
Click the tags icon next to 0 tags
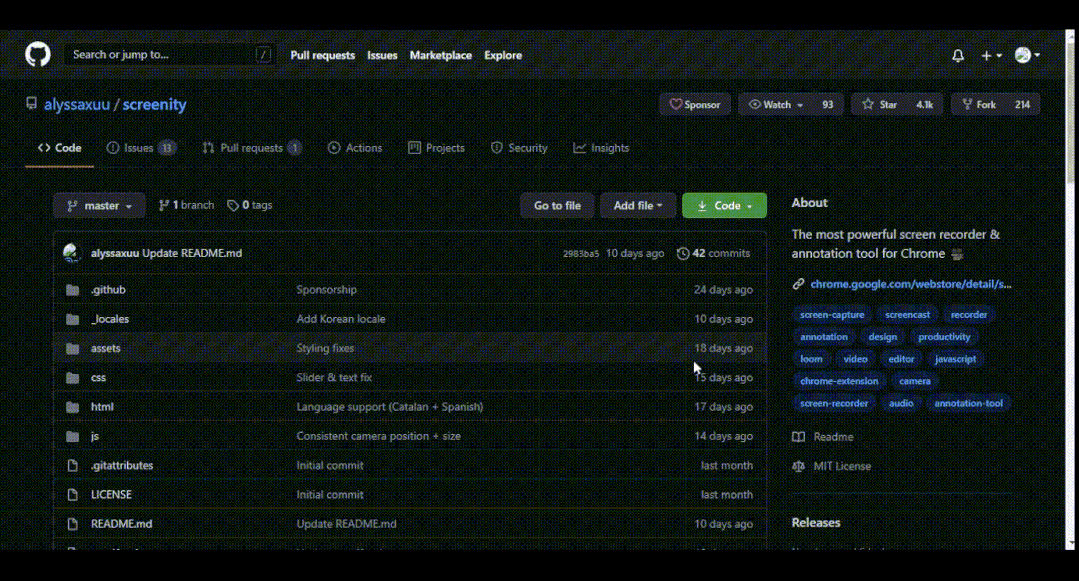(233, 206)
